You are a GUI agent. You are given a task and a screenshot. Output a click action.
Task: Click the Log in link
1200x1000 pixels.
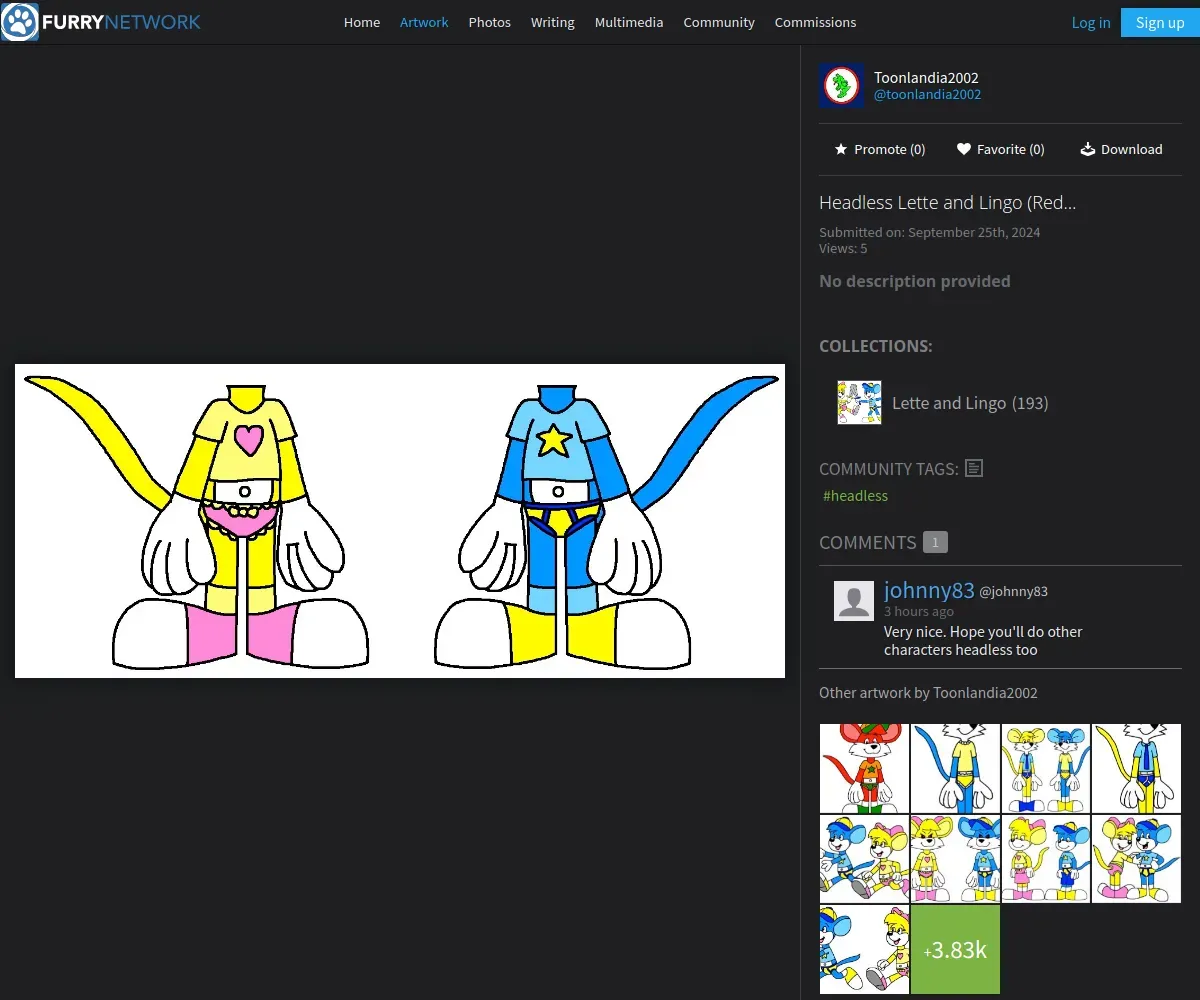click(x=1091, y=22)
